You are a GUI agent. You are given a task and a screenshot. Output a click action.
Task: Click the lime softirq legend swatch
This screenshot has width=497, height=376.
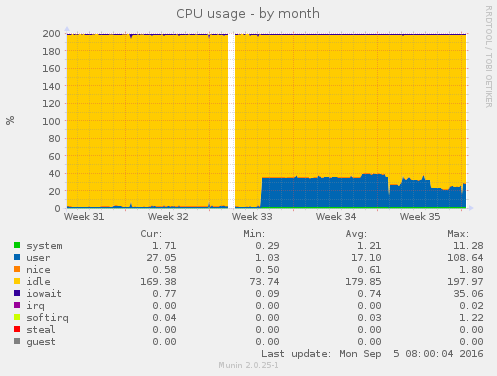pos(17,317)
